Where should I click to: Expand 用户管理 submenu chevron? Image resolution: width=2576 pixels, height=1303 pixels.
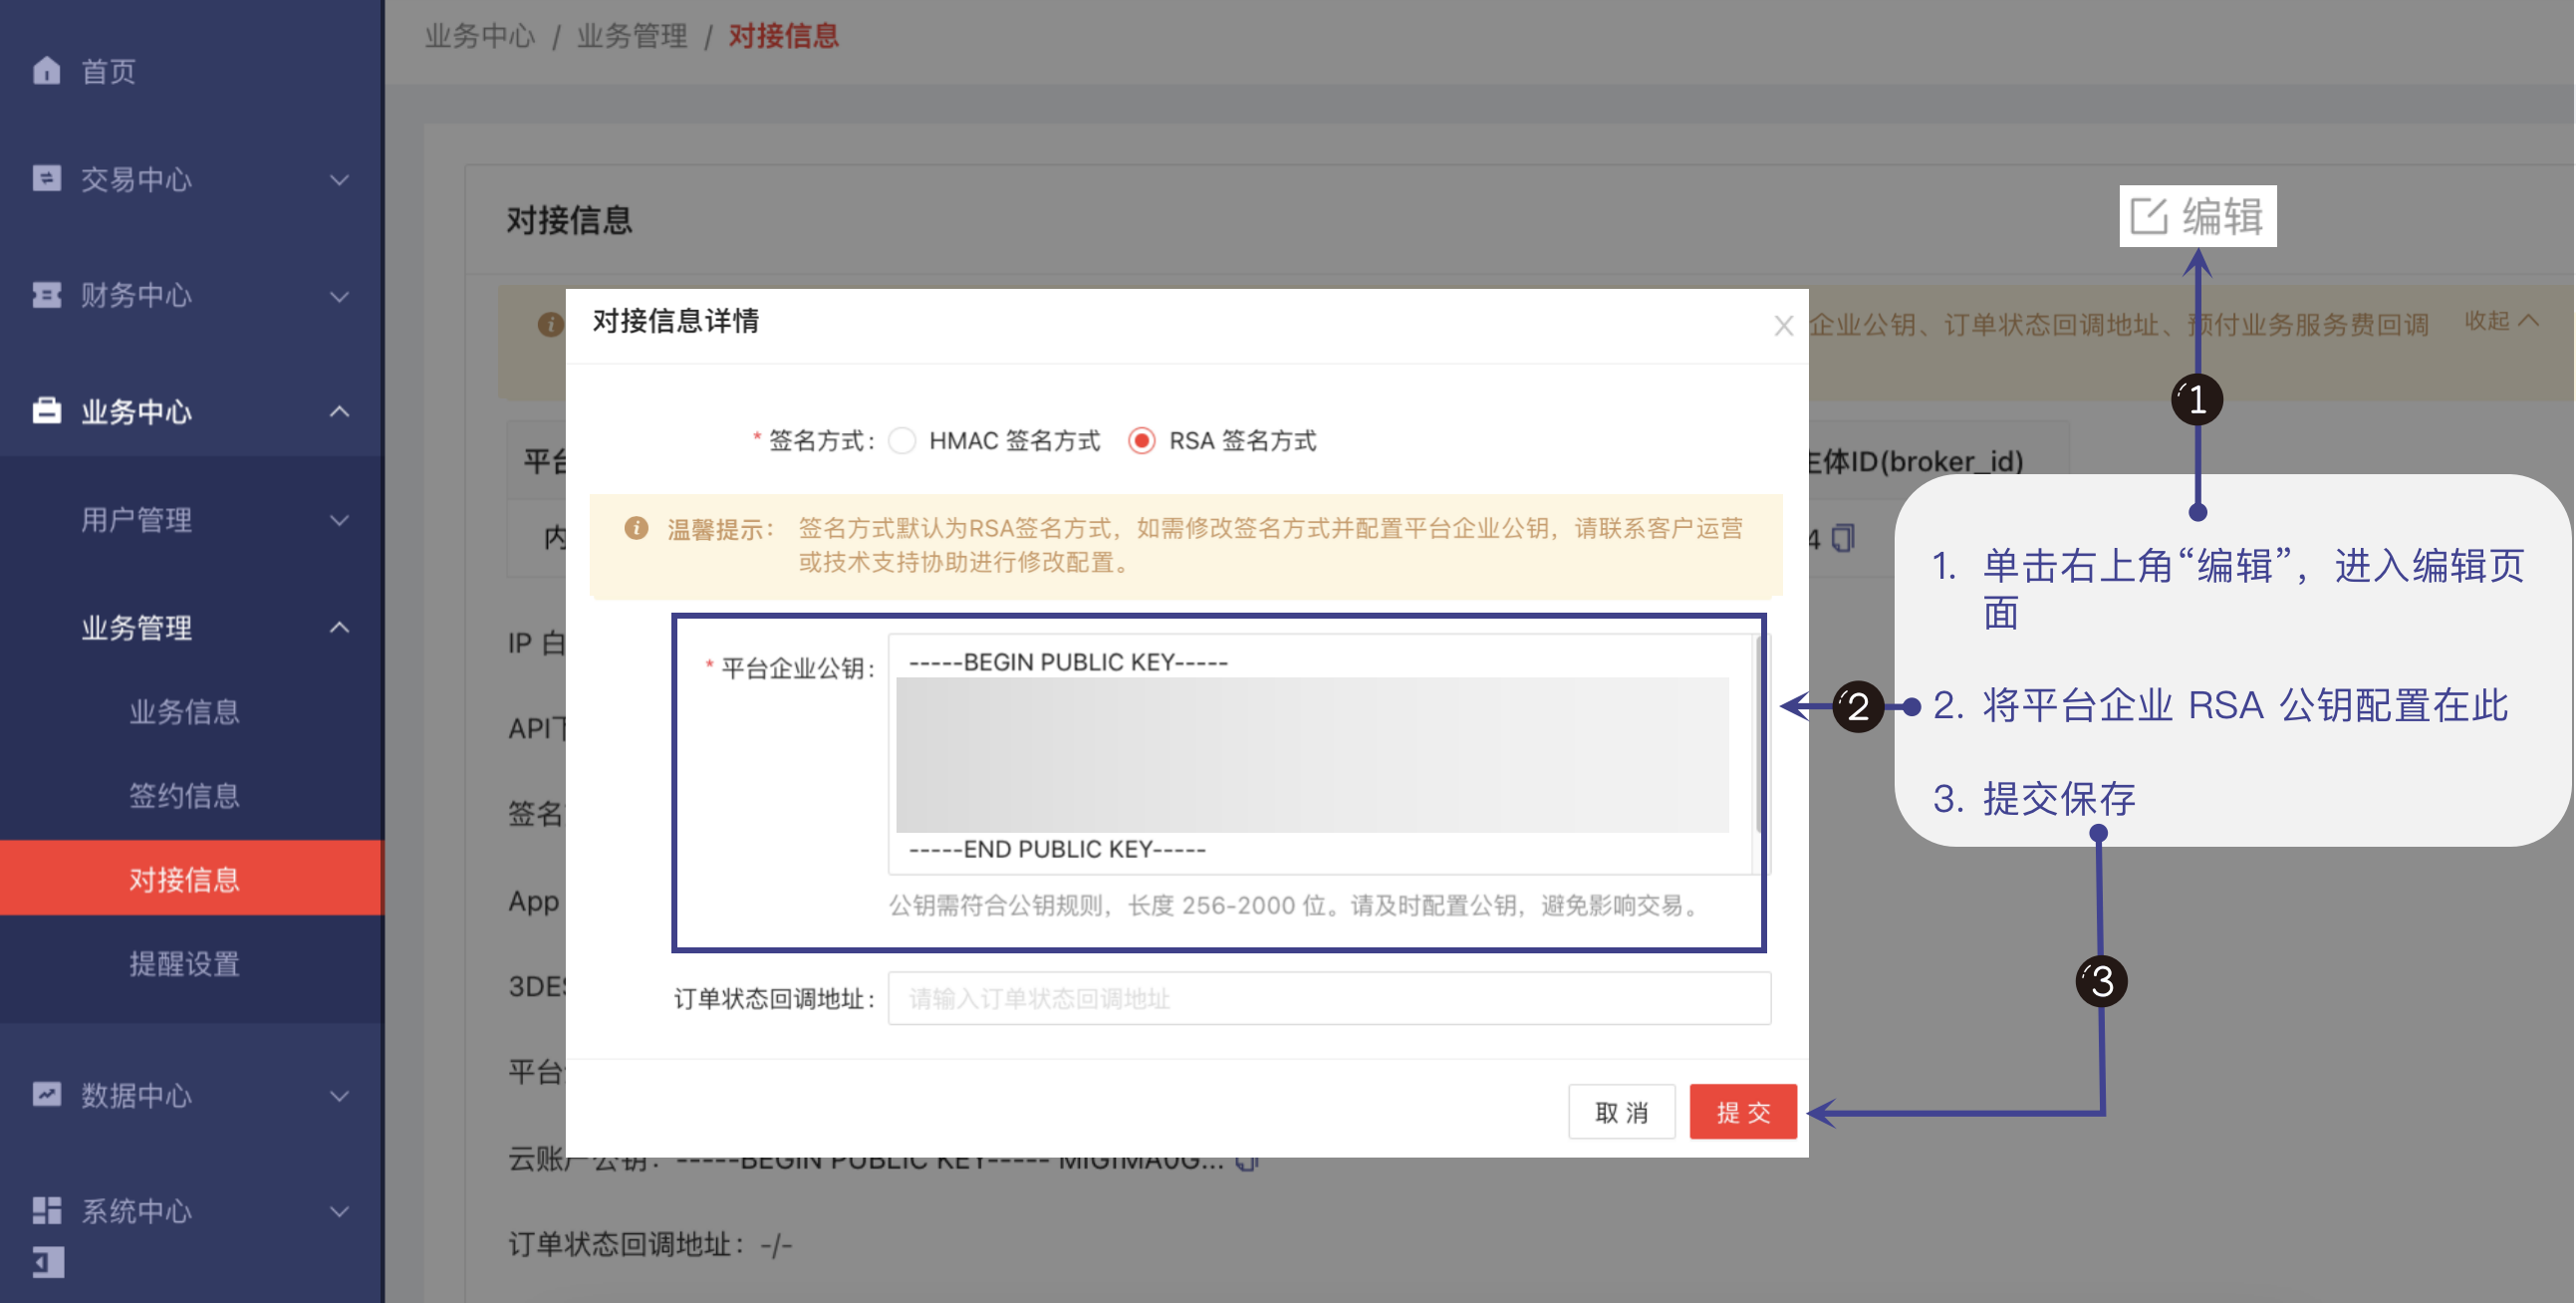pos(340,520)
